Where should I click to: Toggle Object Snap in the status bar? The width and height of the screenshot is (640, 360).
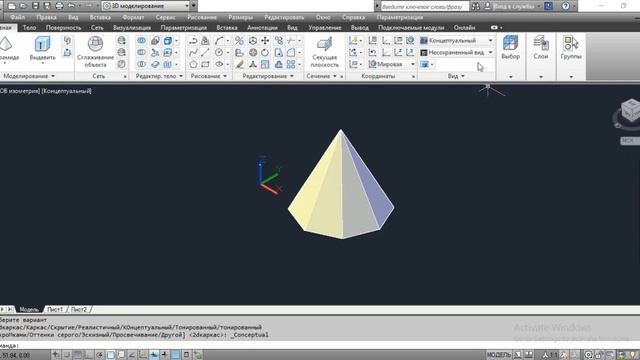pos(110,355)
